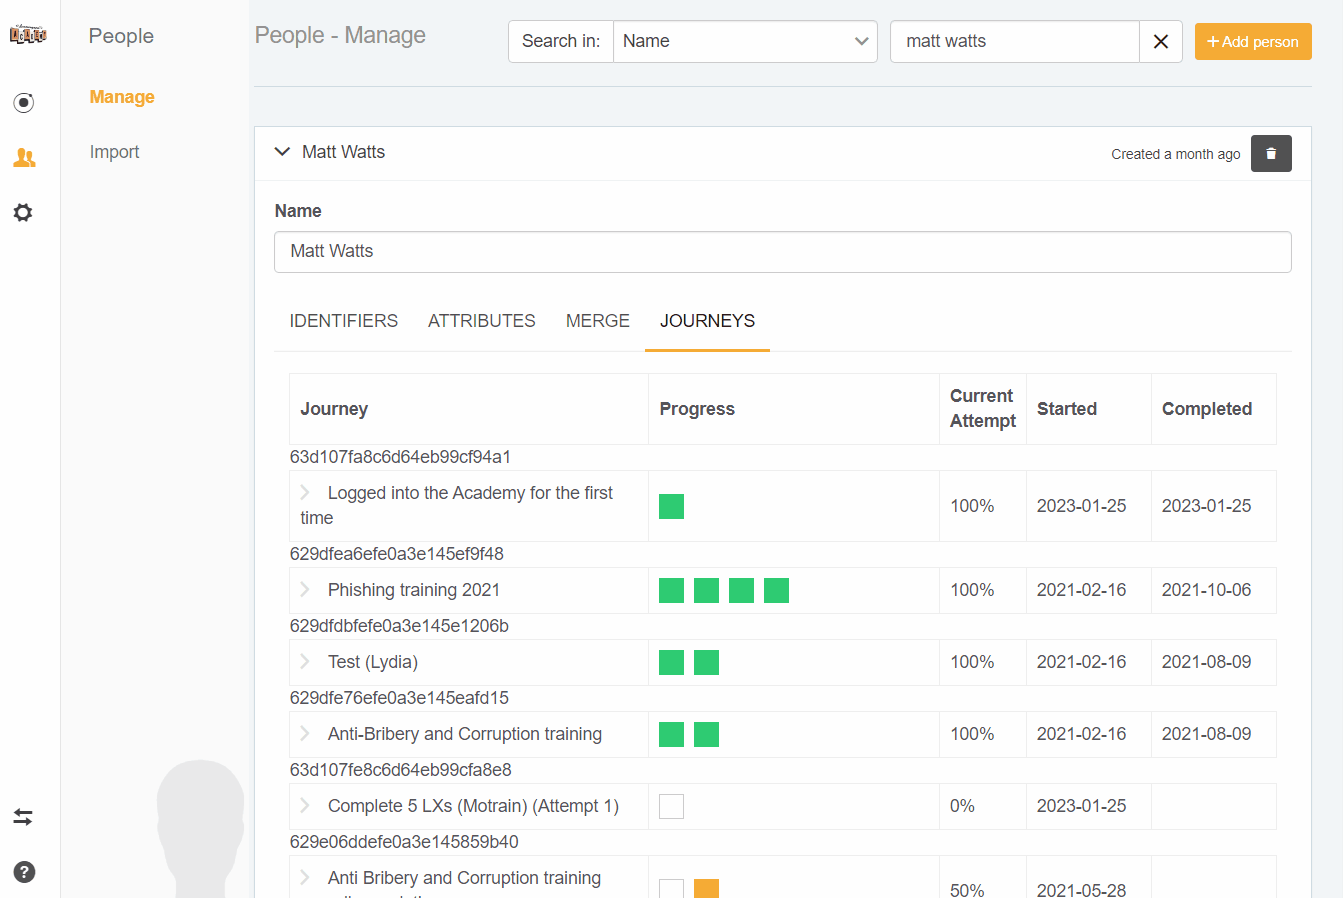This screenshot has height=898, width=1343.
Task: Expand the Phishing training 2021 row
Action: tap(305, 590)
